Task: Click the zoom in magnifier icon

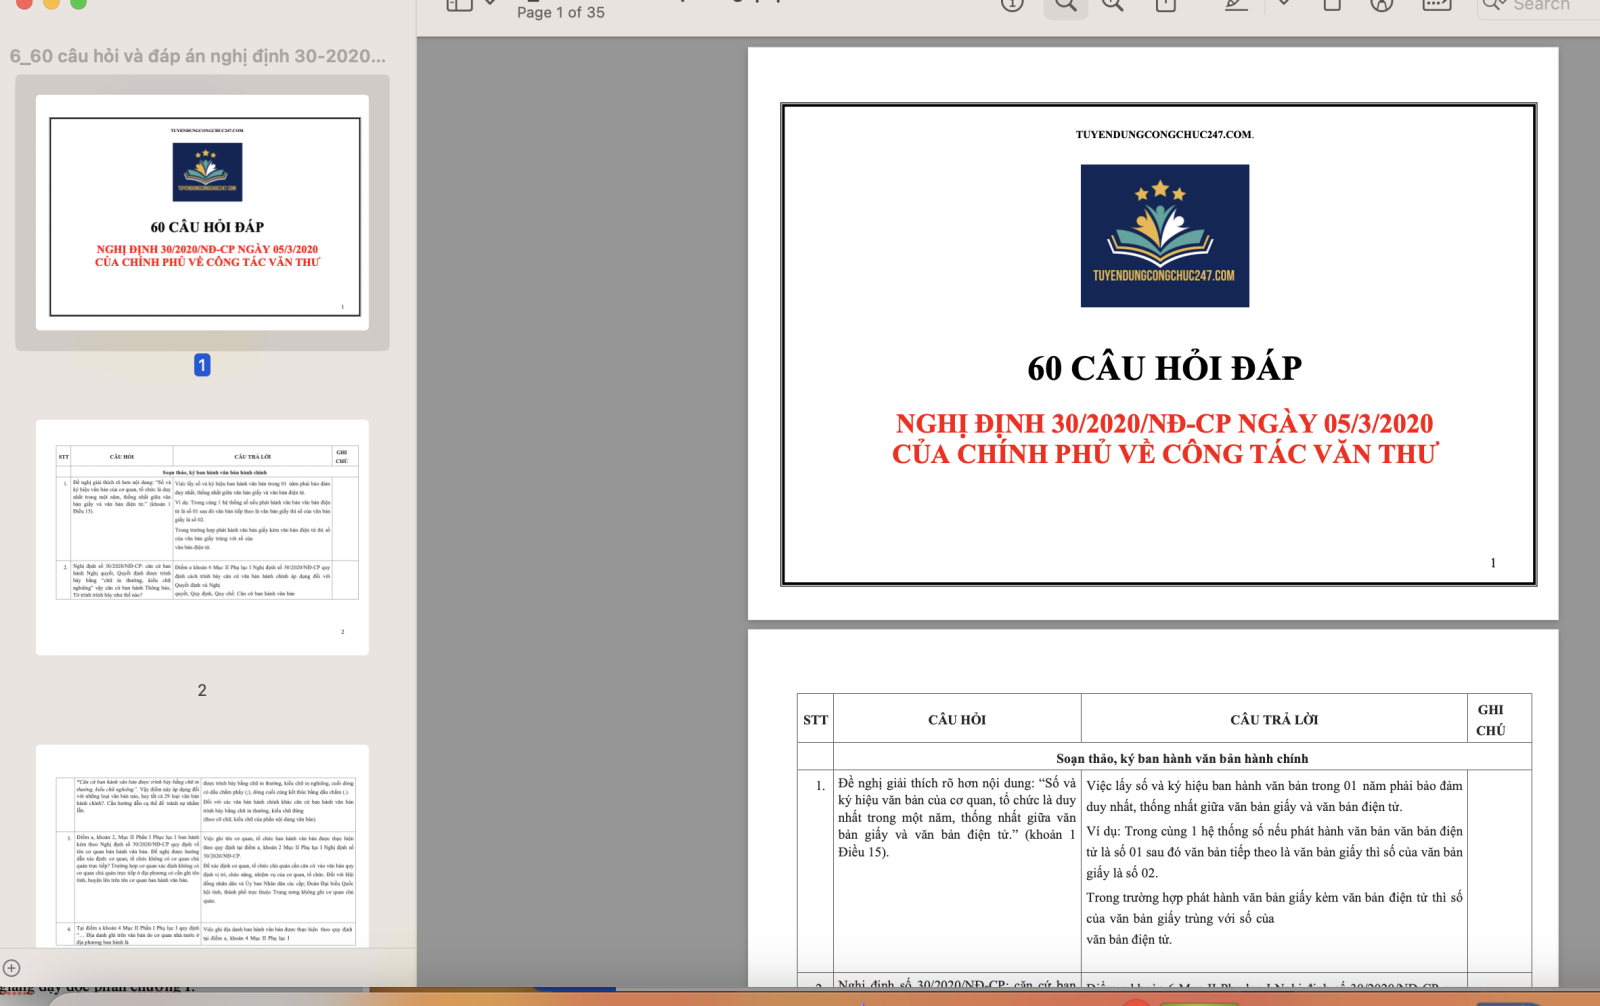Action: pyautogui.click(x=1112, y=5)
